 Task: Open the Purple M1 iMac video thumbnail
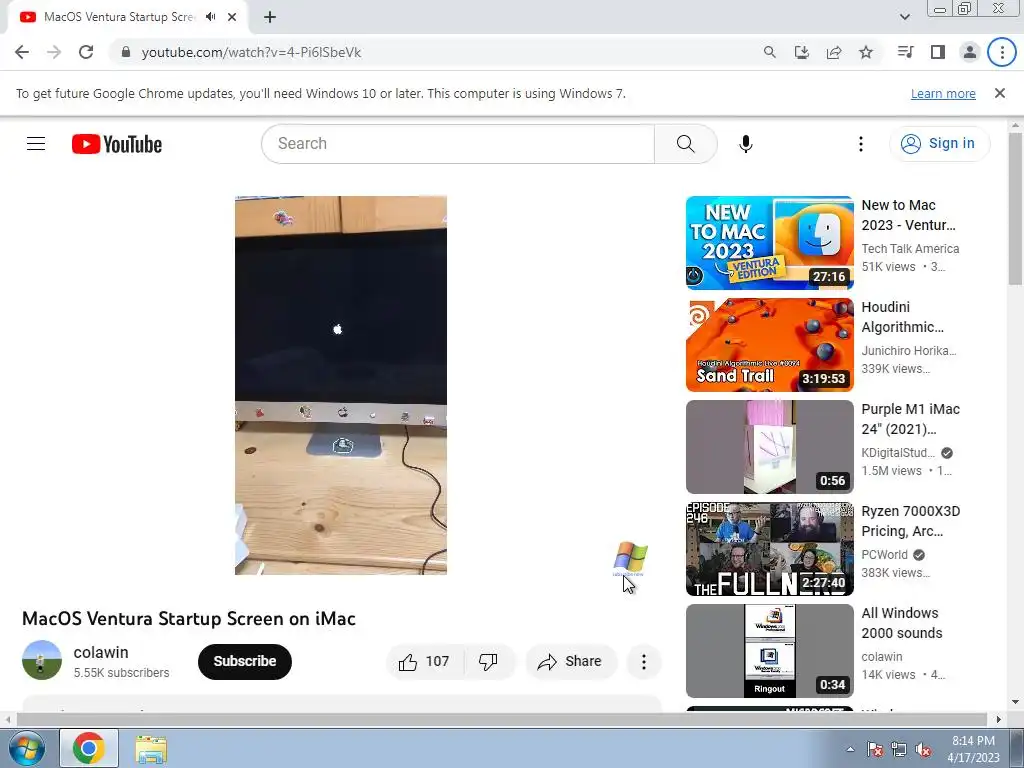click(x=769, y=447)
